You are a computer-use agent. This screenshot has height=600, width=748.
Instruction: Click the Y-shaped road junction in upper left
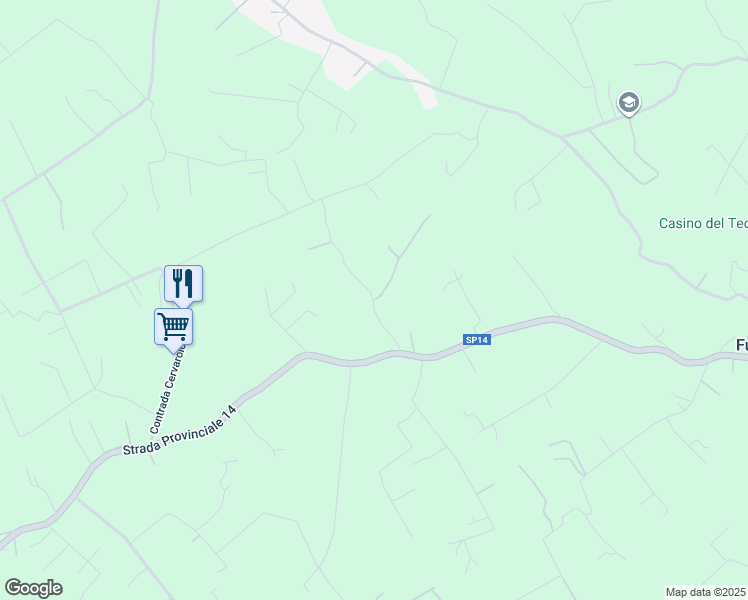(148, 99)
